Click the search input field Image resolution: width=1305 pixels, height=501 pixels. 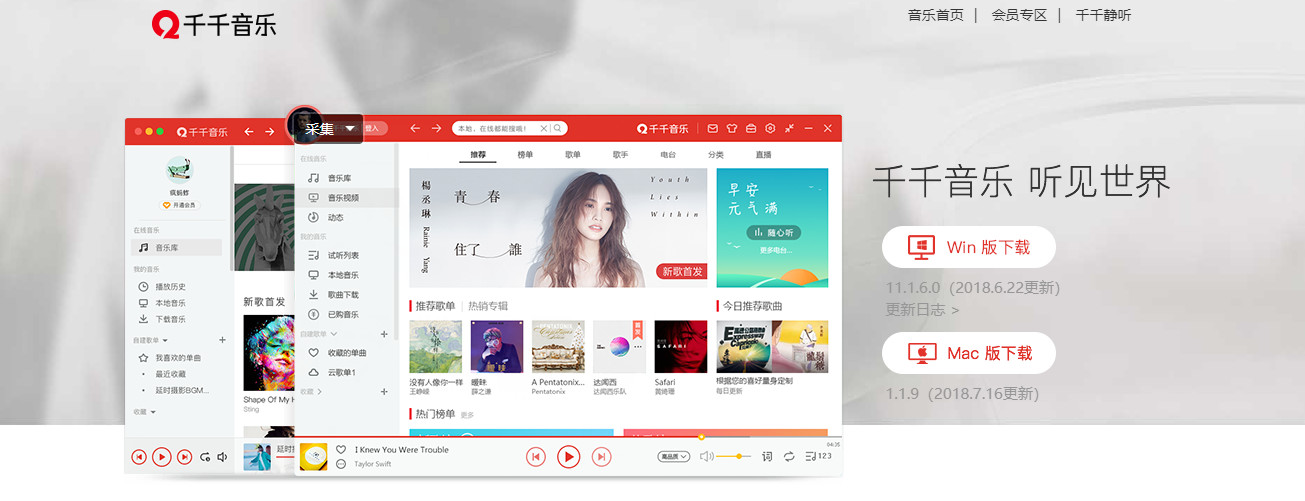click(497, 129)
